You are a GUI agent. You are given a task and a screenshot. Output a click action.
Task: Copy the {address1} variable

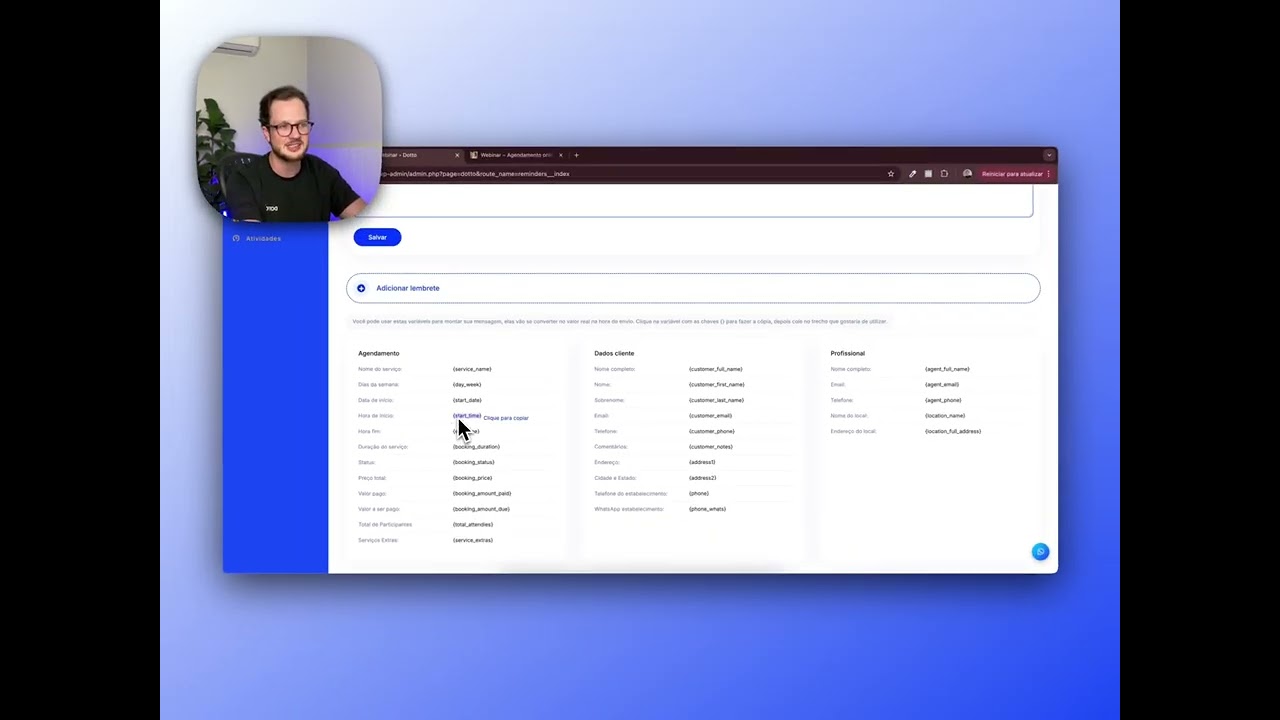pos(702,462)
